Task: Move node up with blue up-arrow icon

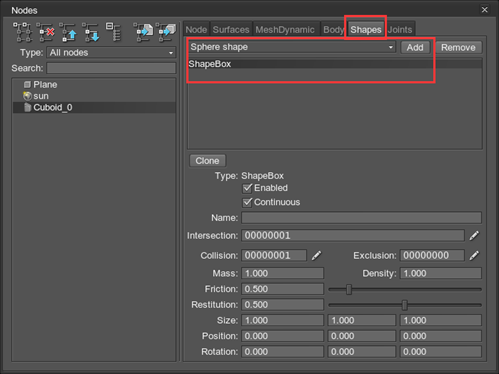Action: click(68, 32)
